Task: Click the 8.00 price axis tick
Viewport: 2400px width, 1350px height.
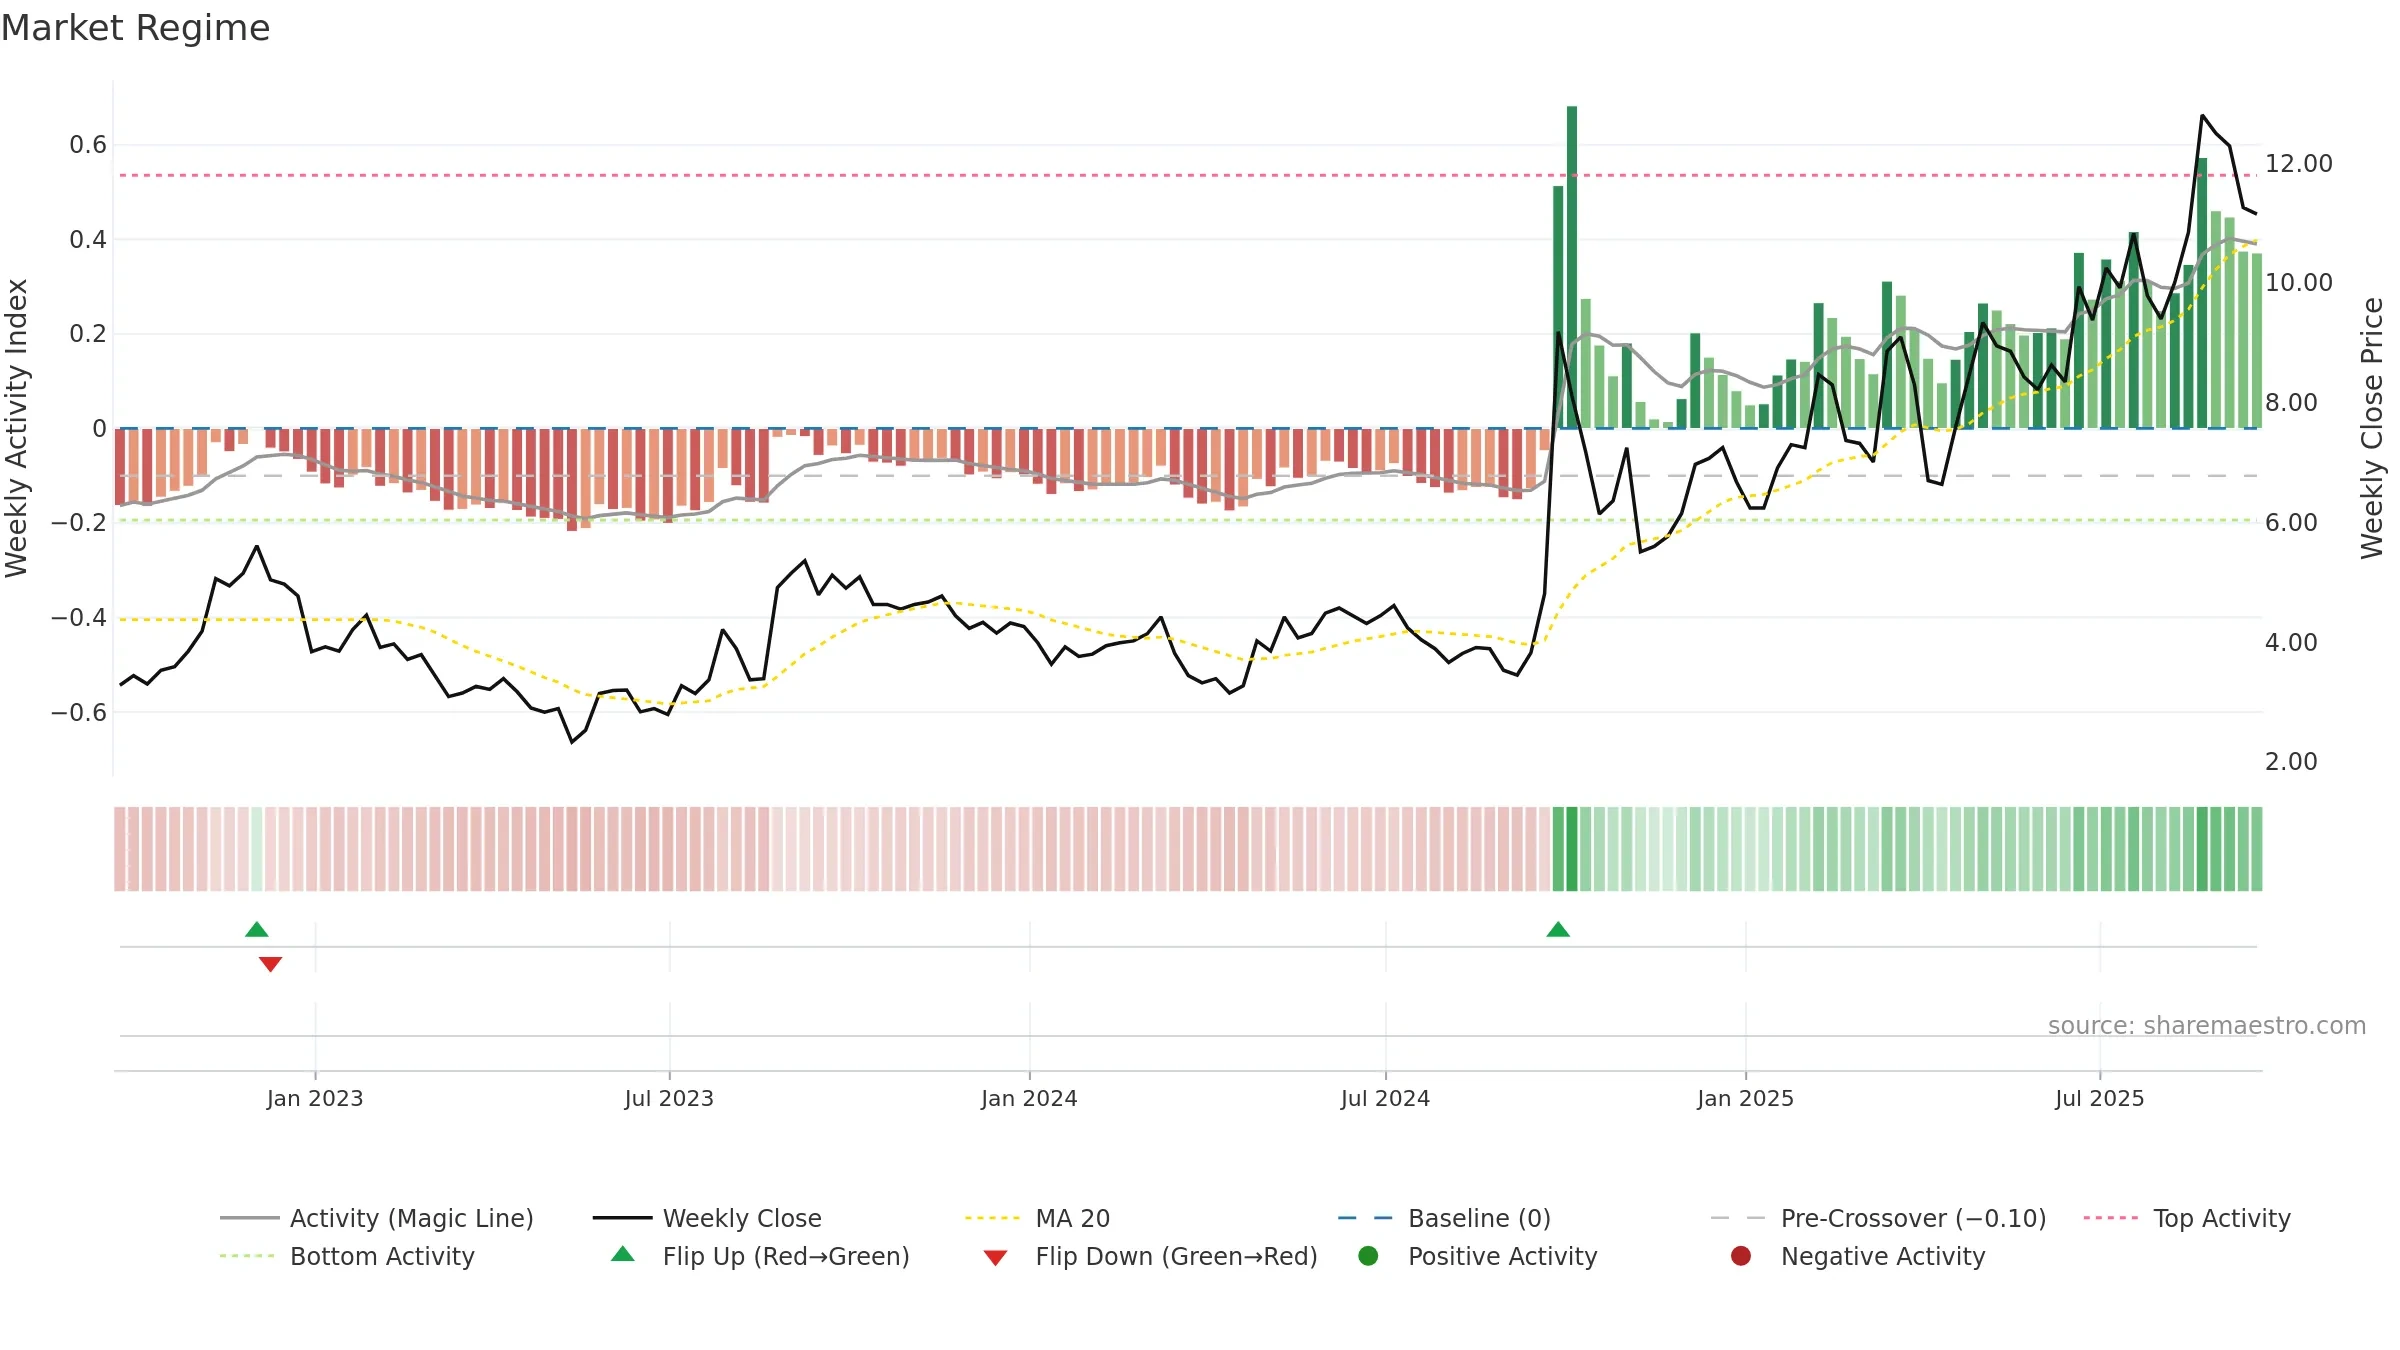Action: click(2291, 402)
